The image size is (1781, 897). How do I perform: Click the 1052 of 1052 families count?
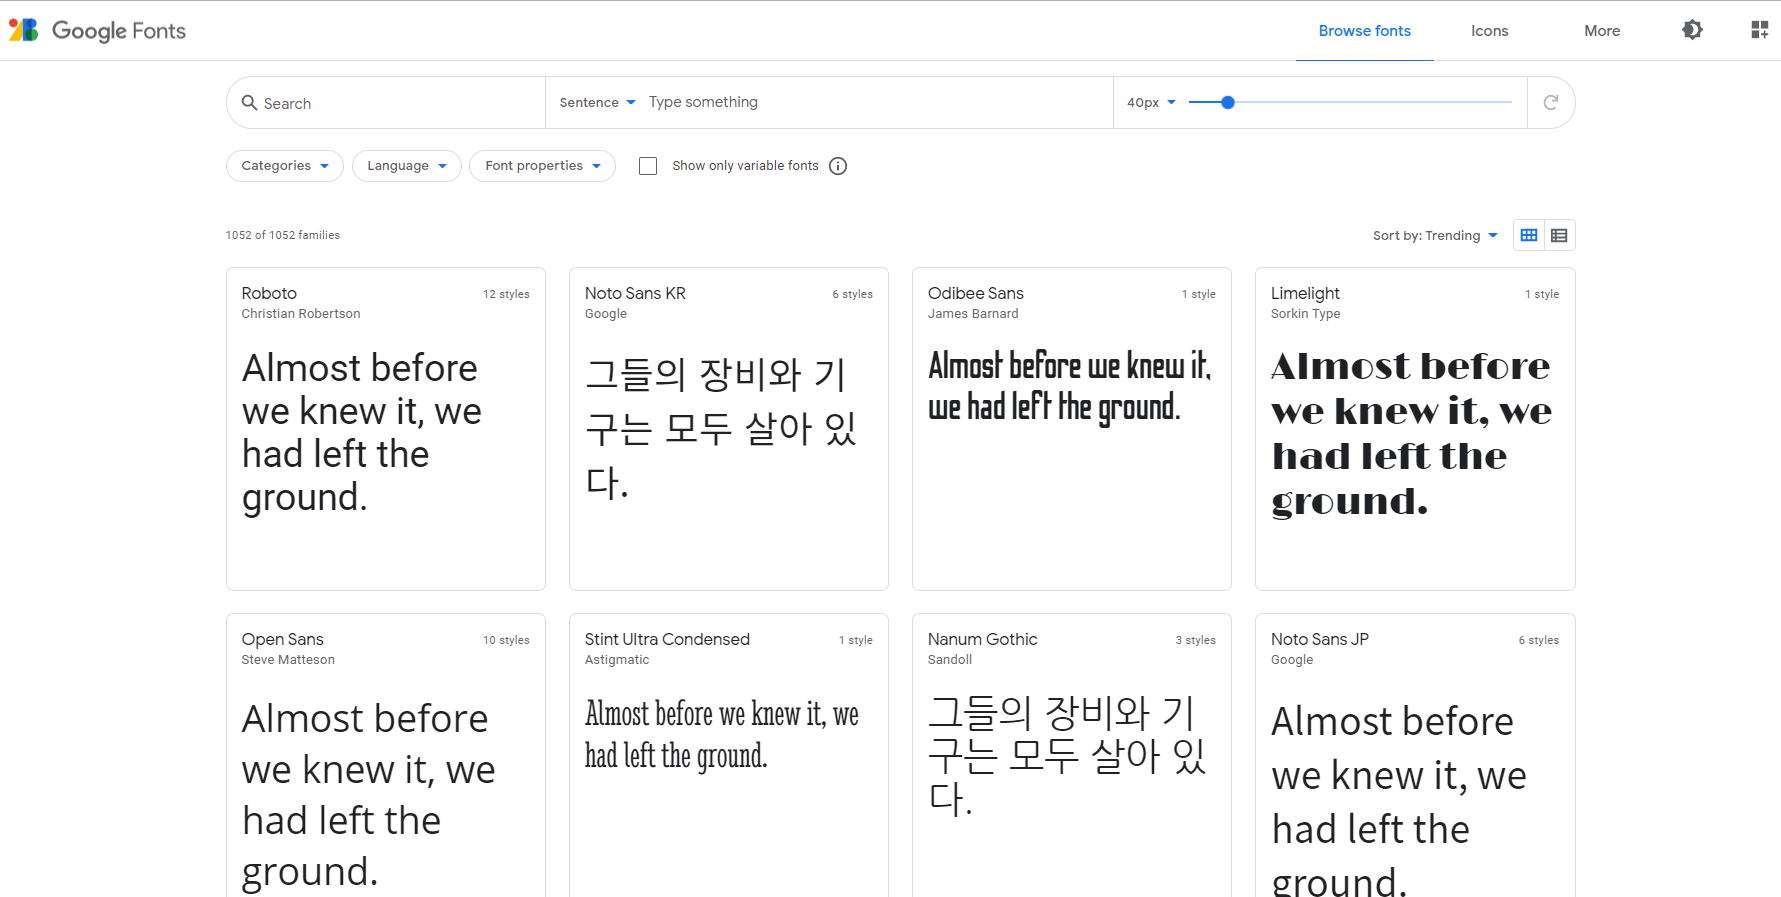(x=283, y=235)
